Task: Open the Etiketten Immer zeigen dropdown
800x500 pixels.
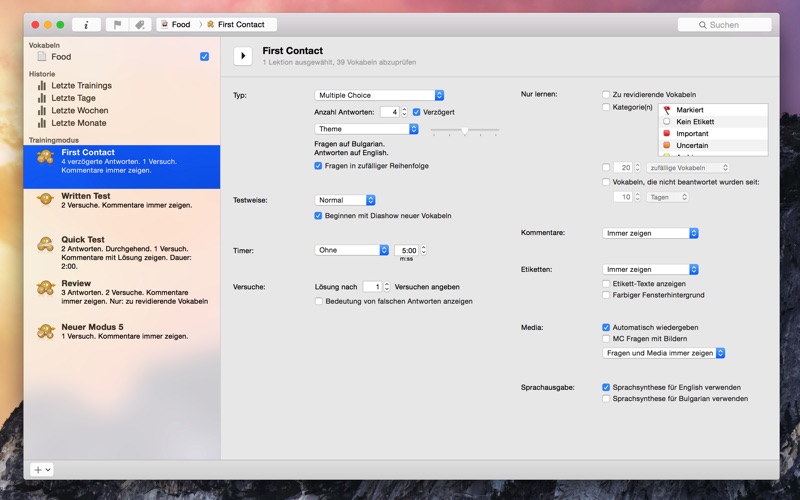Action: click(x=651, y=269)
